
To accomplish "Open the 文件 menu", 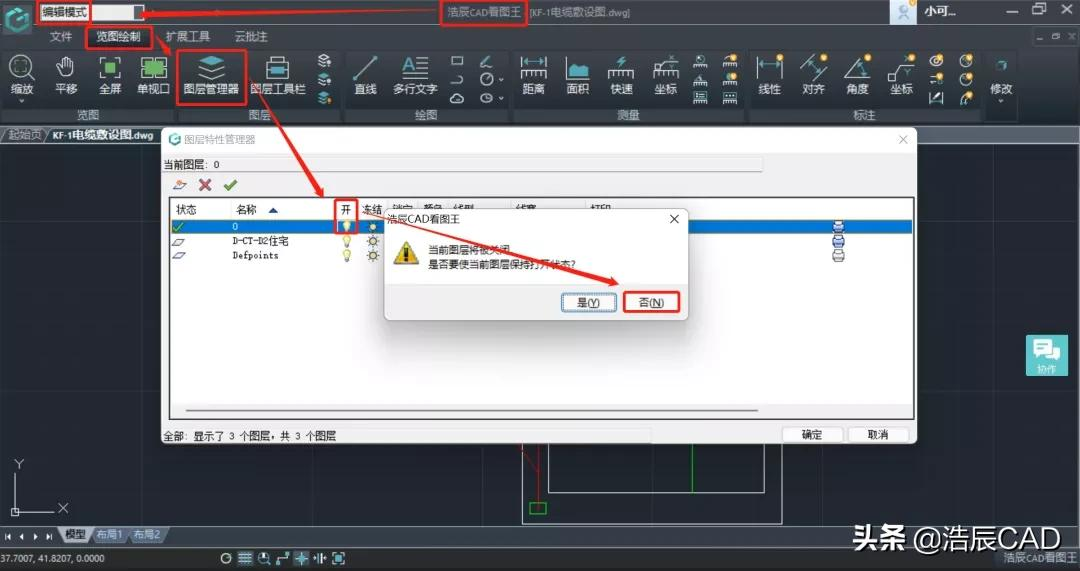I will point(61,37).
